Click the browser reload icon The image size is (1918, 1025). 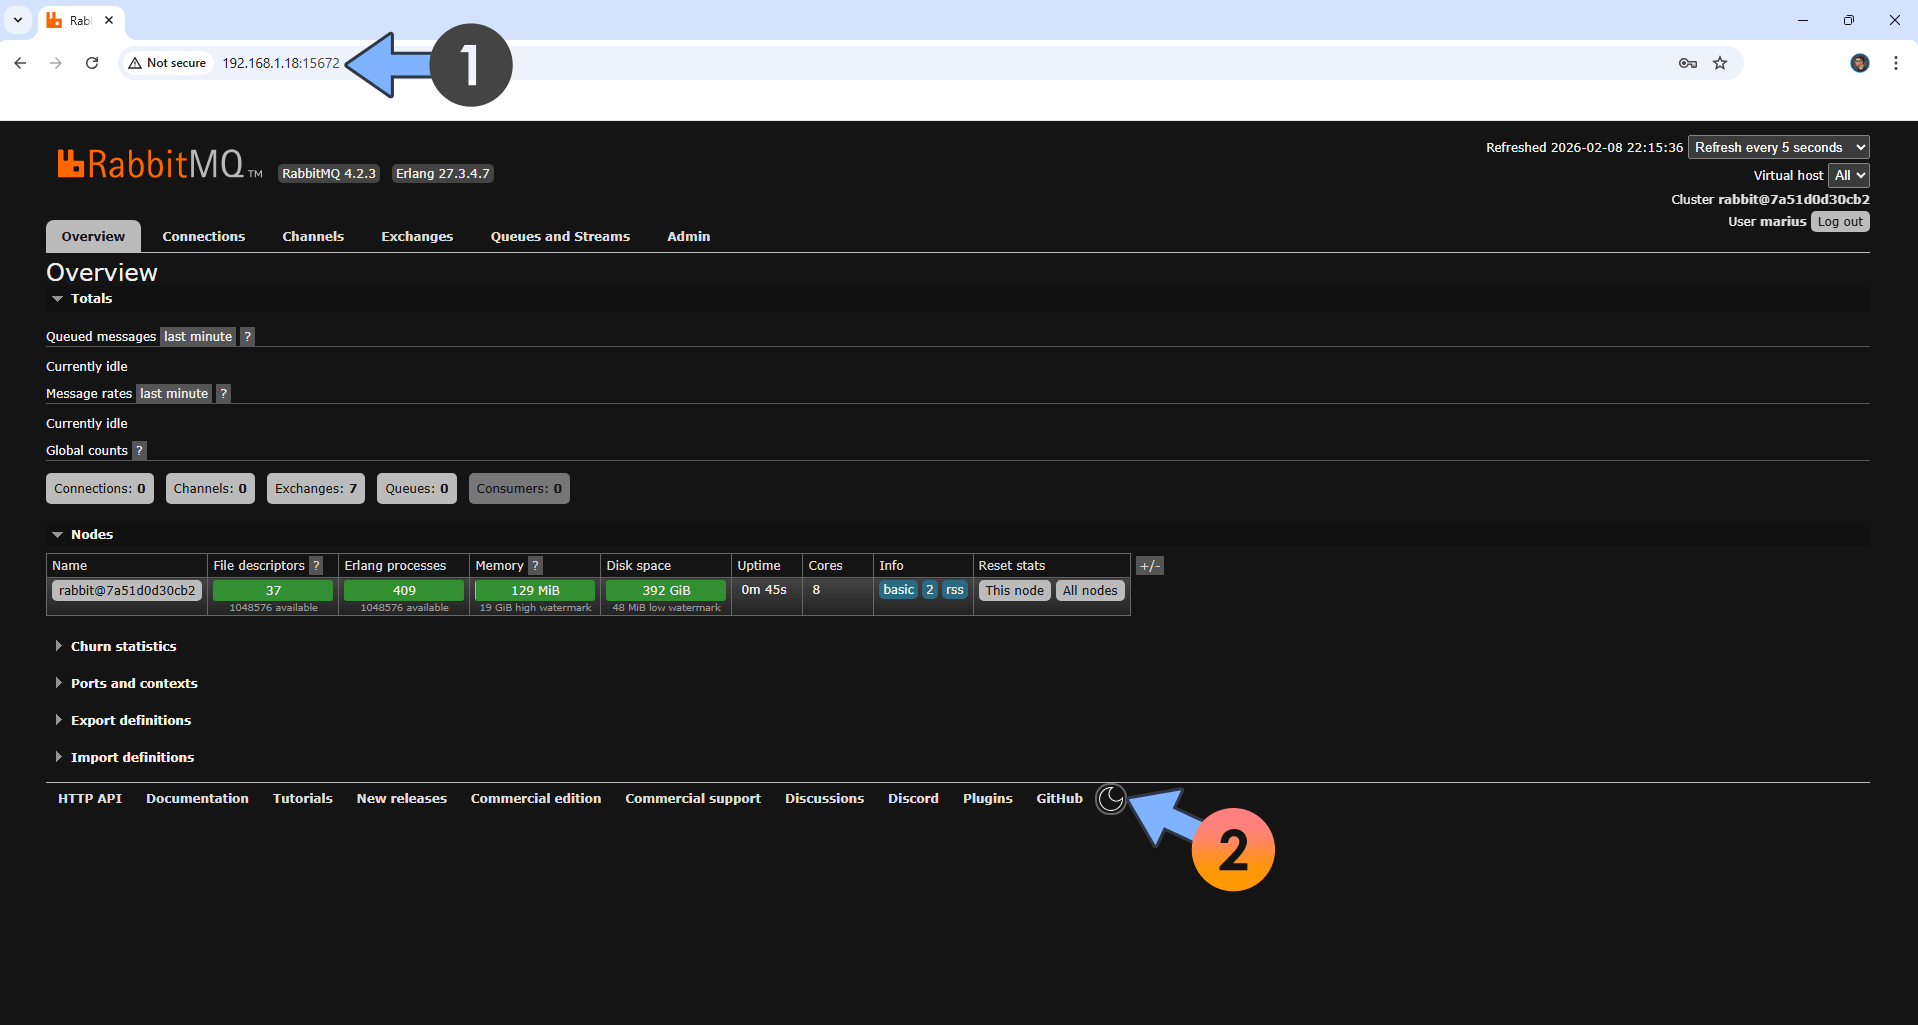coord(92,63)
